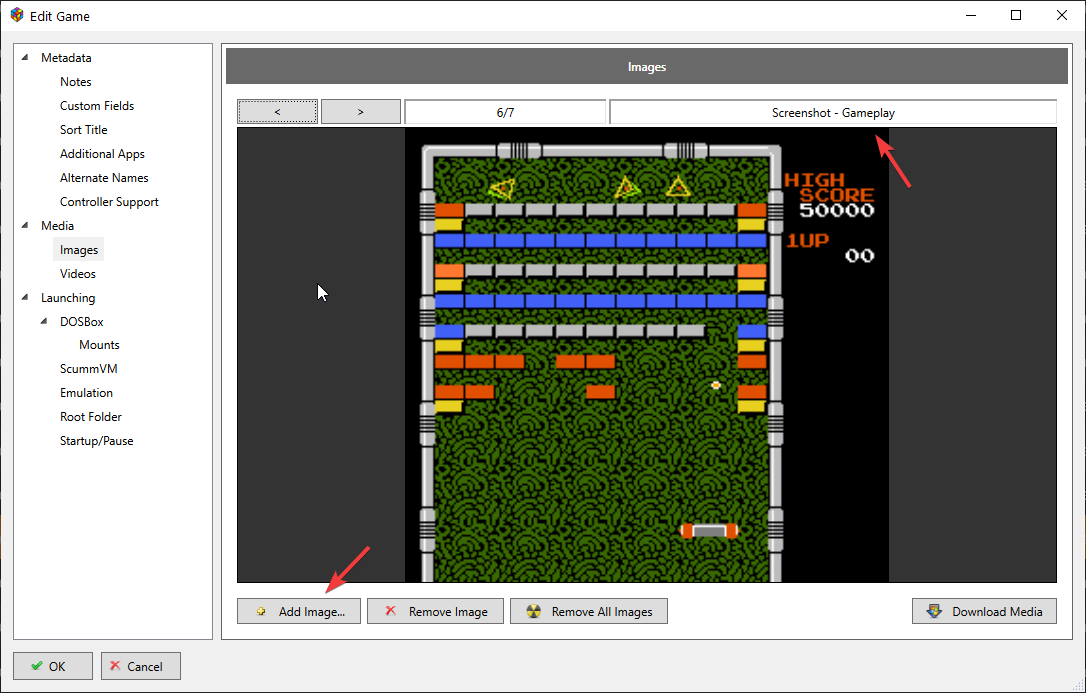This screenshot has height=693, width=1086.
Task: Show the next image with the > button
Action: (x=360, y=111)
